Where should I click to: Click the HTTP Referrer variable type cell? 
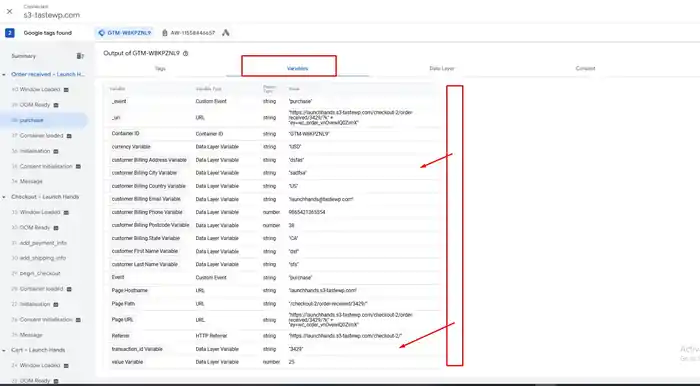[x=211, y=336]
